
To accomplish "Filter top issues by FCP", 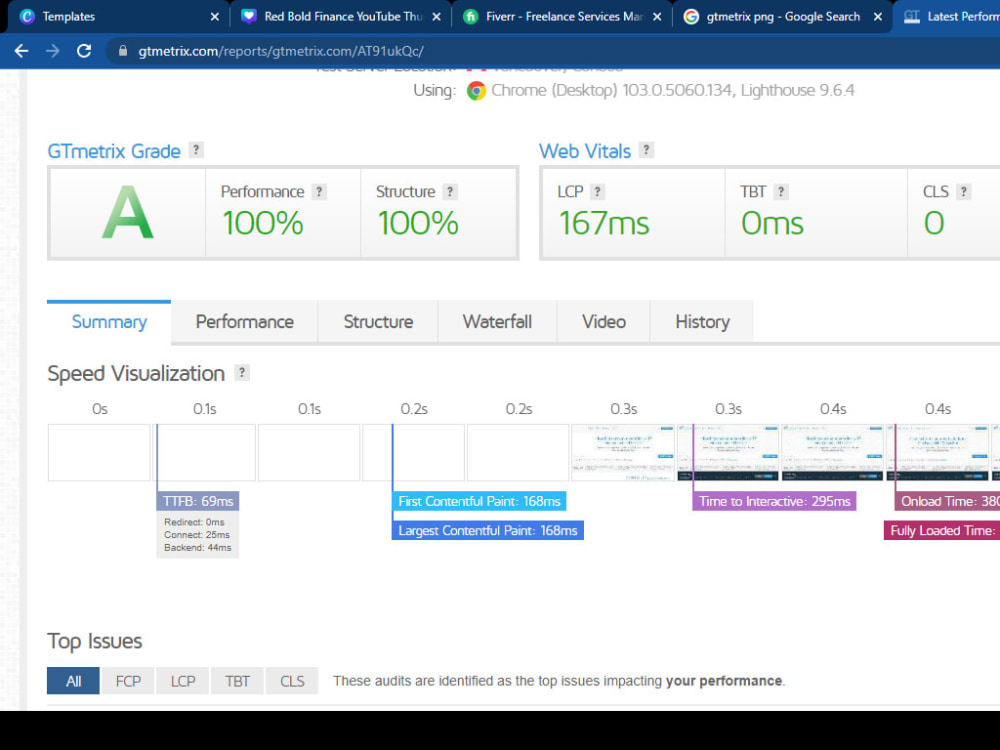I will click(x=128, y=681).
